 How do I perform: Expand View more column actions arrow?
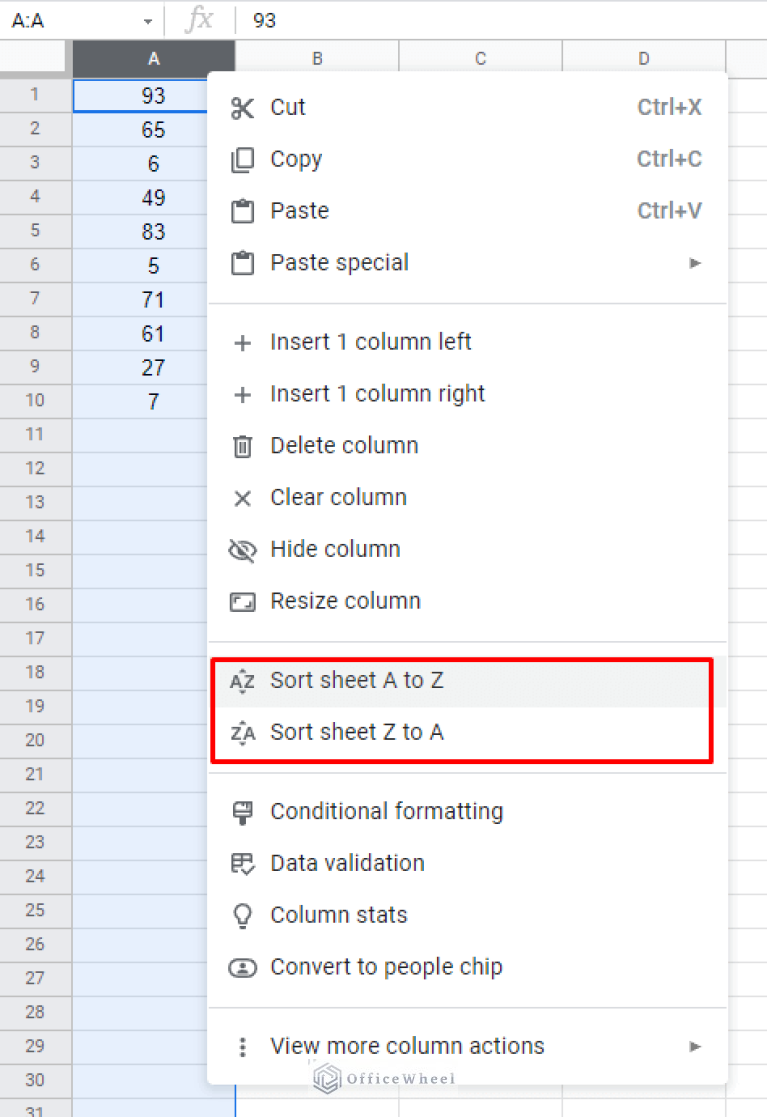[695, 1047]
